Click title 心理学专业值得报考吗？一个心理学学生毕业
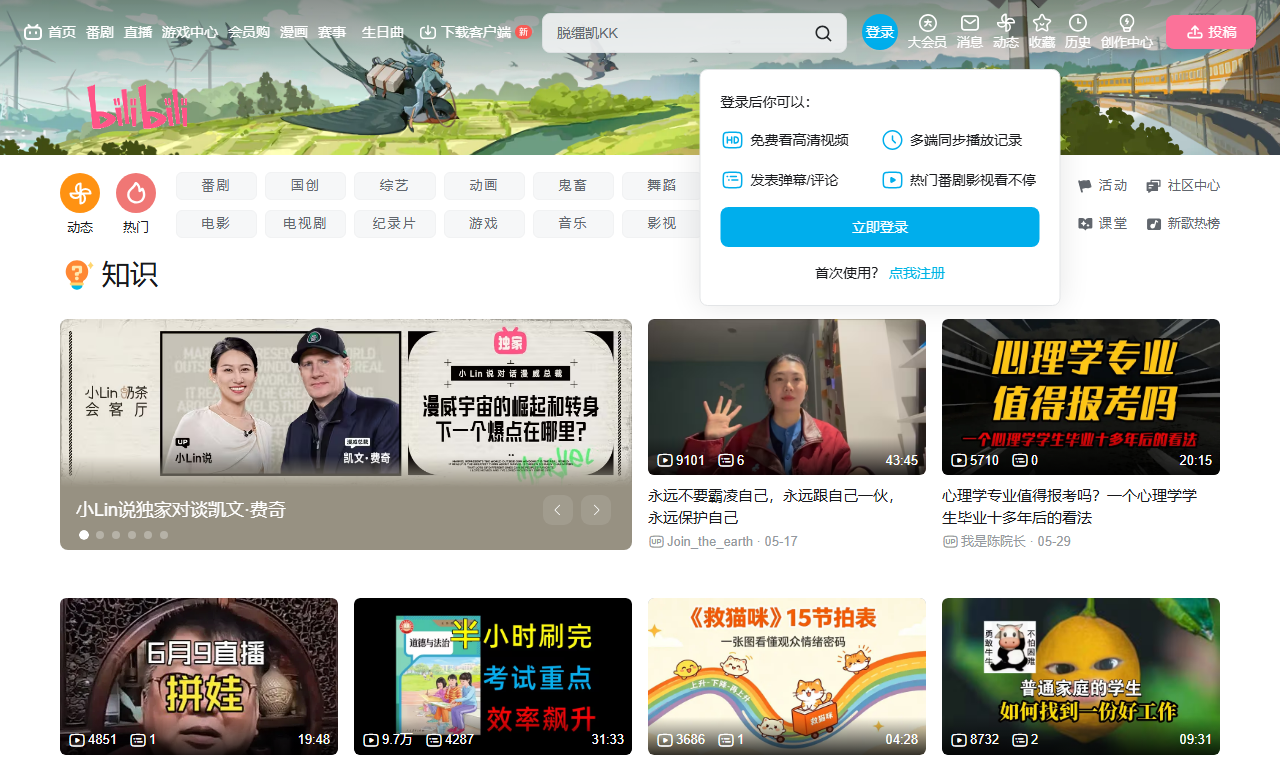Viewport: 1280px width, 768px height. pyautogui.click(x=1069, y=506)
